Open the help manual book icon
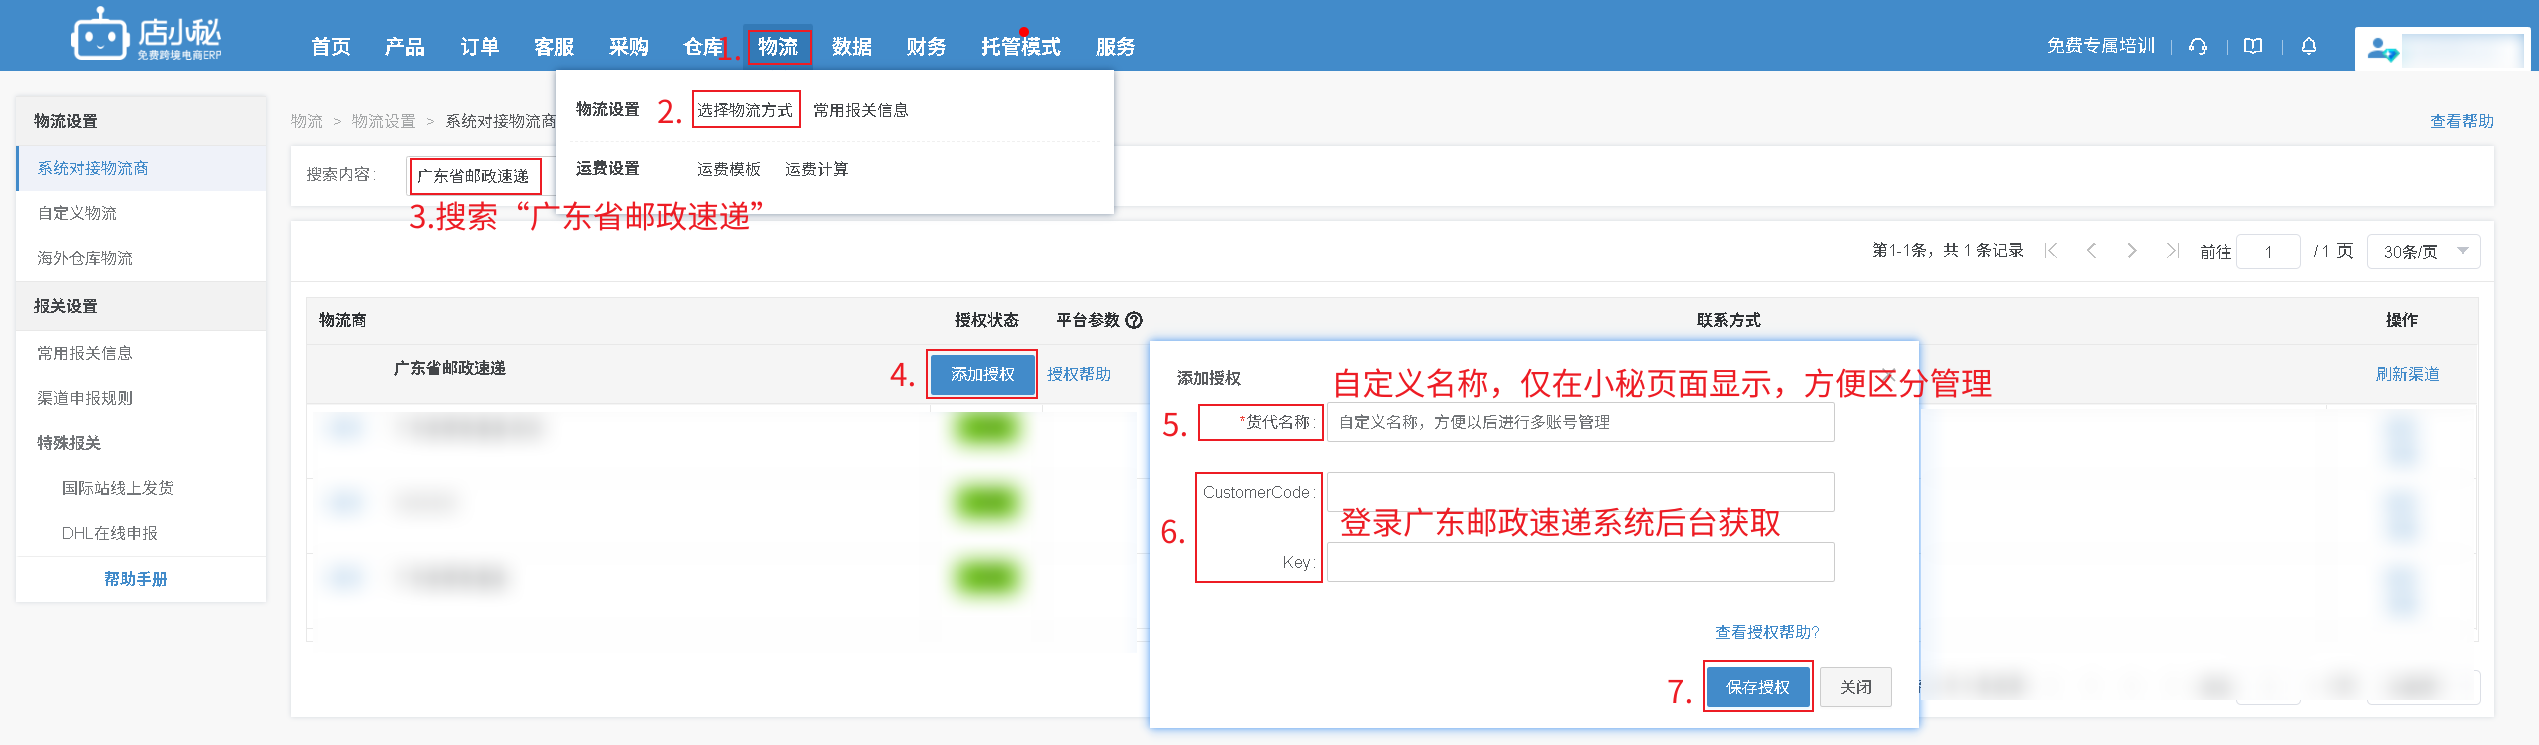 point(2252,46)
